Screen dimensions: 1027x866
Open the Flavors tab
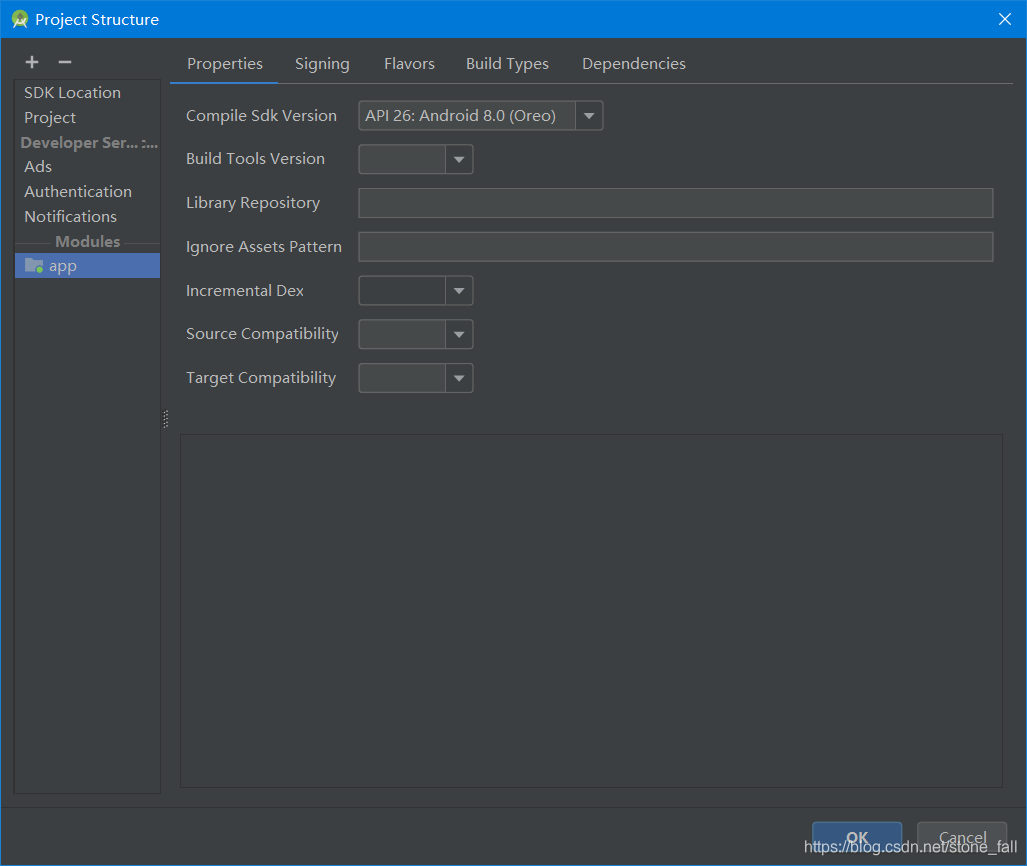coord(409,63)
